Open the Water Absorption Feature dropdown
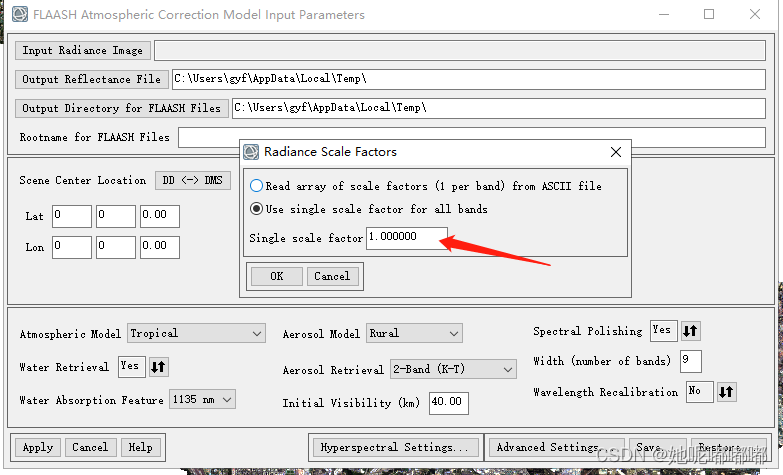Viewport: 783px width, 475px height. pyautogui.click(x=202, y=400)
